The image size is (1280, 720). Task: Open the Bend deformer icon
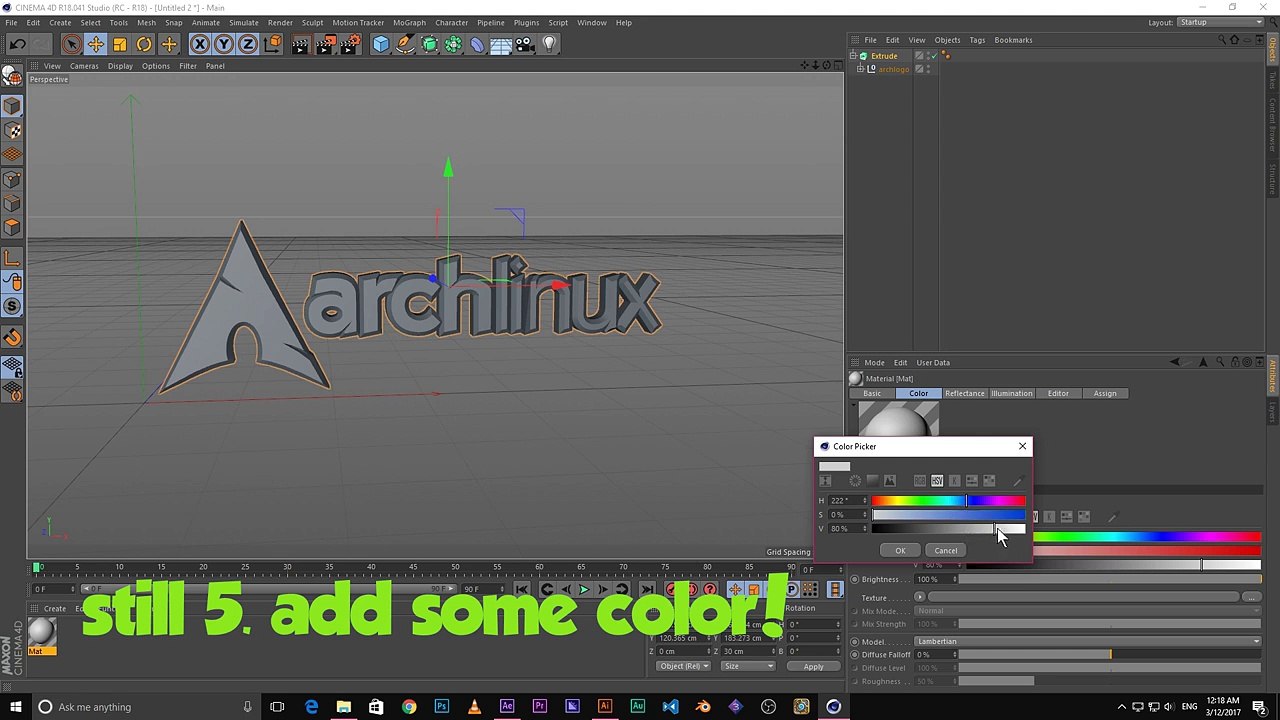pyautogui.click(x=477, y=44)
